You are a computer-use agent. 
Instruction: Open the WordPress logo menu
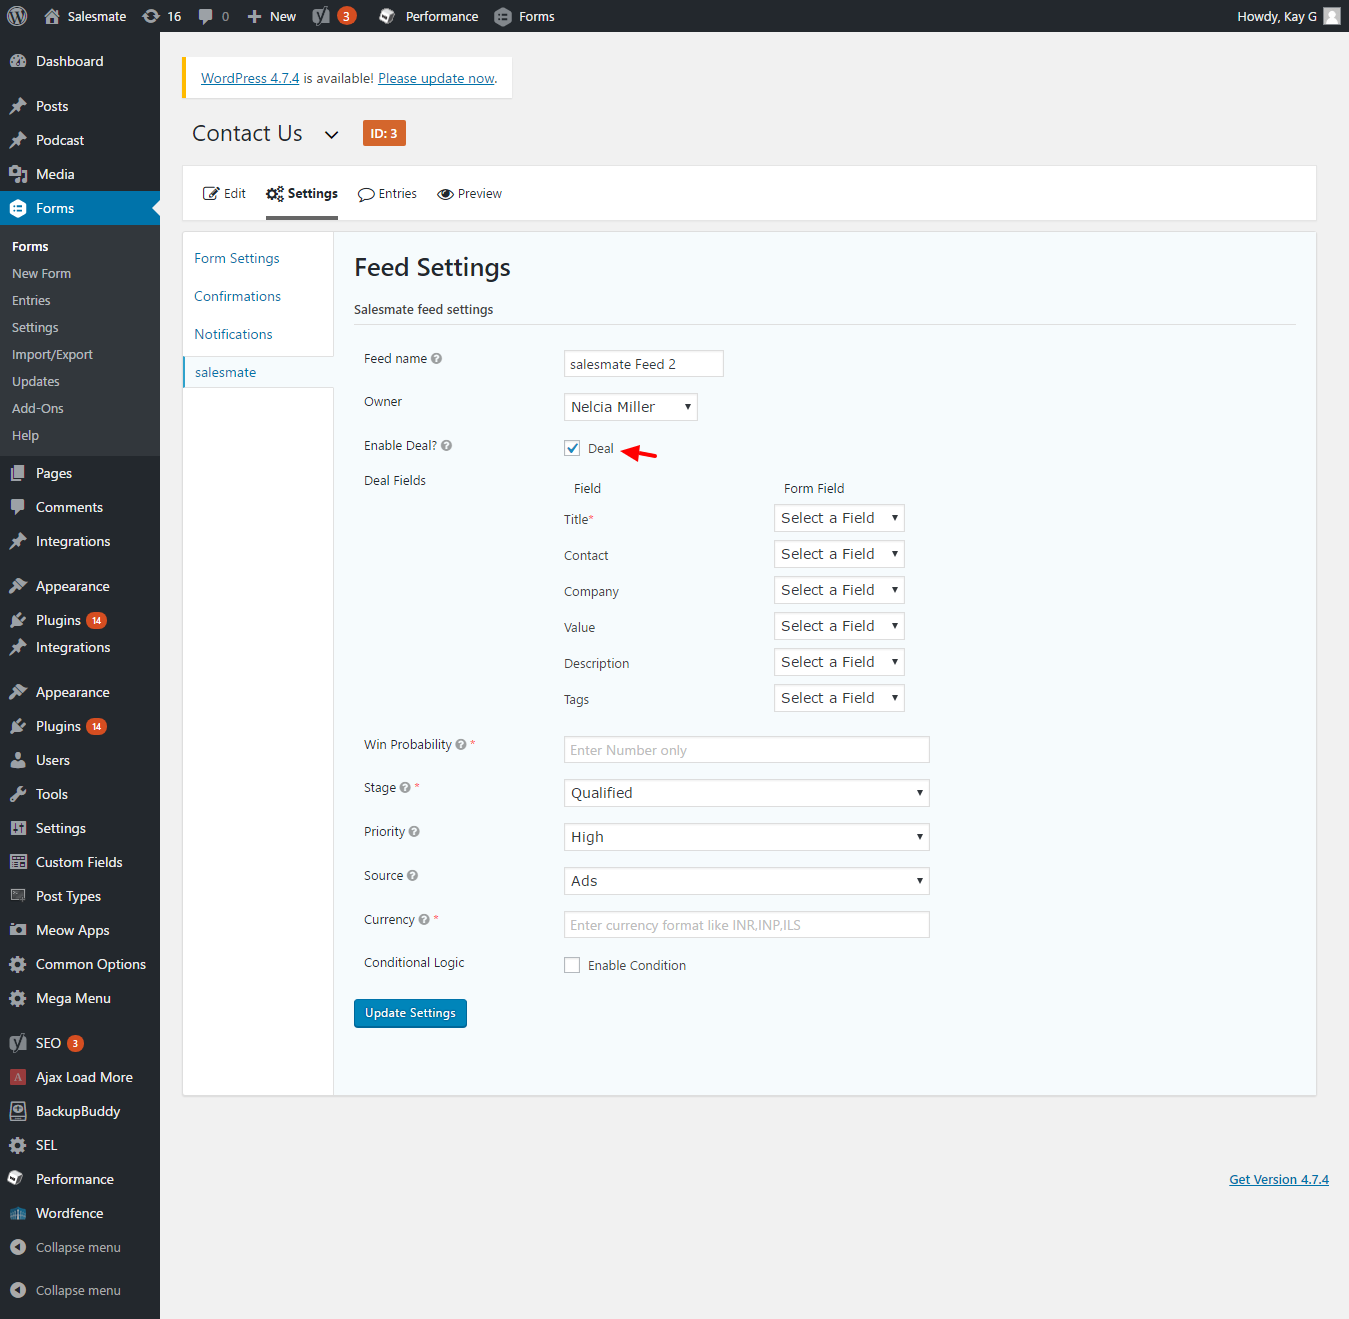(17, 16)
